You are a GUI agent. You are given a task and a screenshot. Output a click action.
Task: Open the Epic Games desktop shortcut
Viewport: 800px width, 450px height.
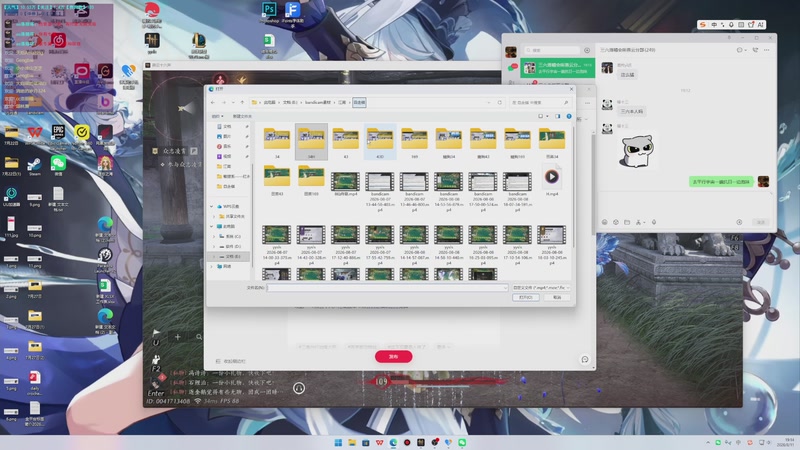click(x=58, y=135)
